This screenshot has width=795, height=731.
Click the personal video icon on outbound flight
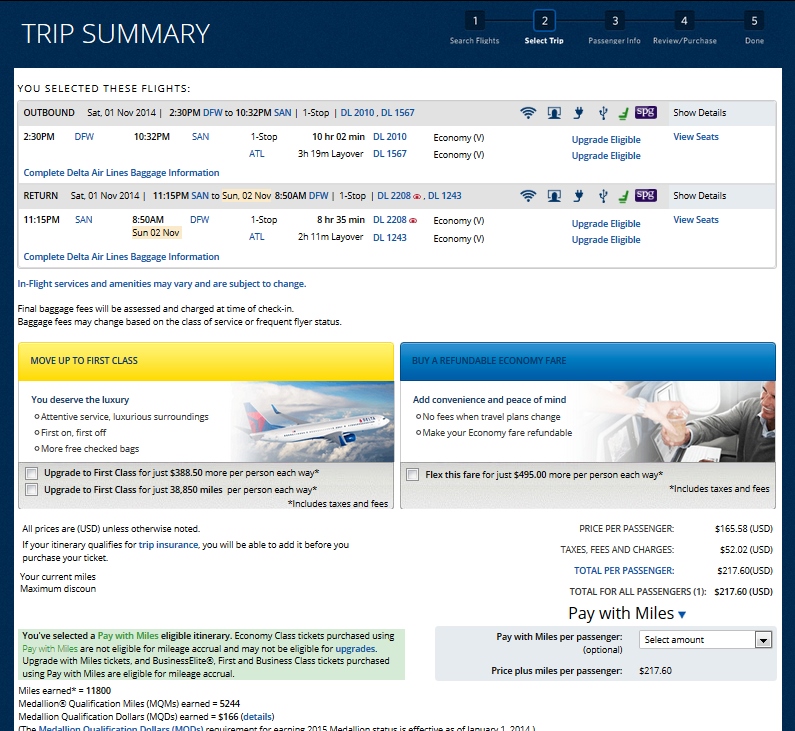(x=554, y=113)
